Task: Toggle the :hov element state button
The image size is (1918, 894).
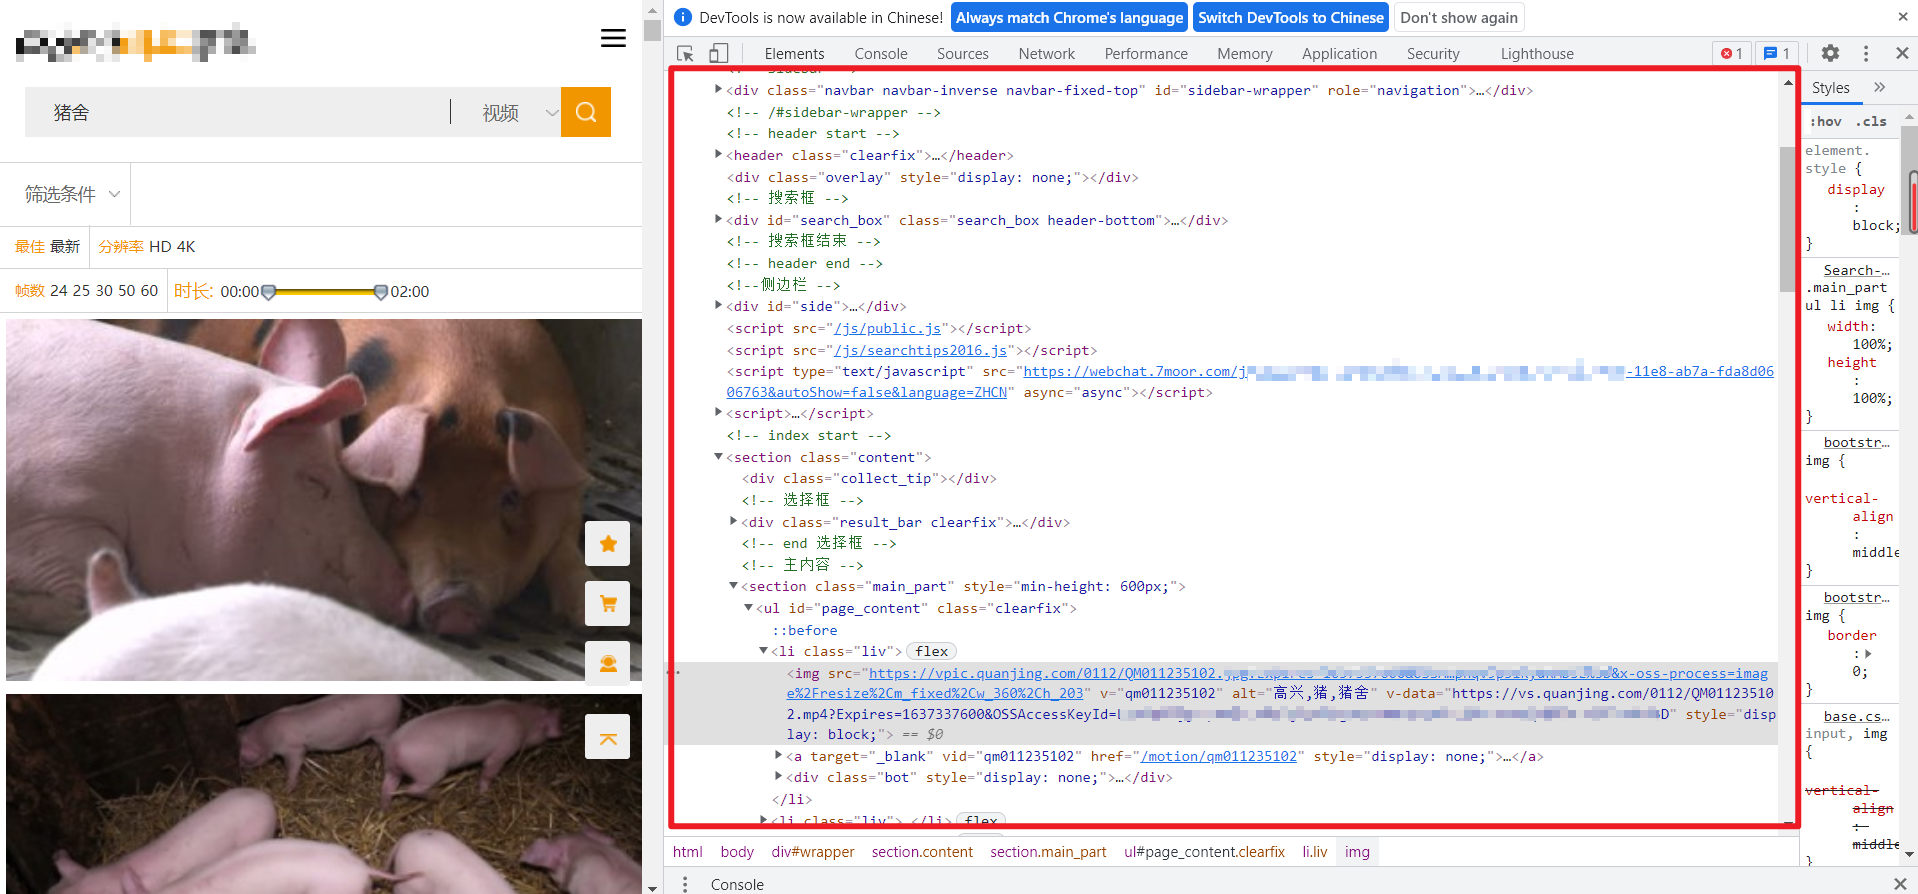Action: pos(1825,121)
